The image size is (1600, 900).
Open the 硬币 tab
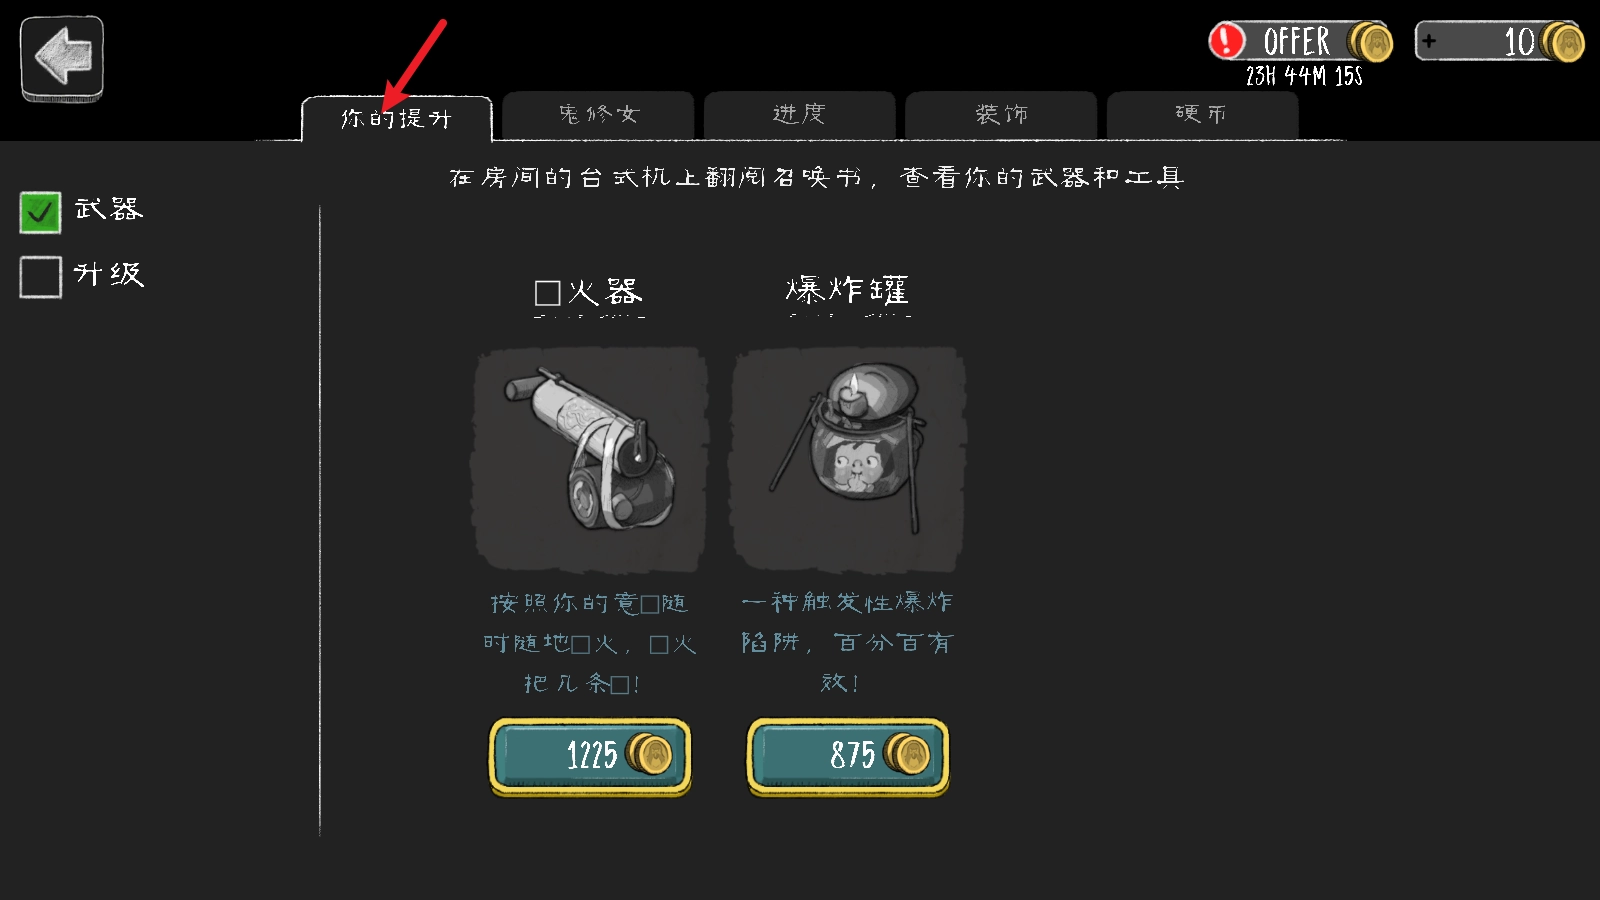click(1202, 115)
